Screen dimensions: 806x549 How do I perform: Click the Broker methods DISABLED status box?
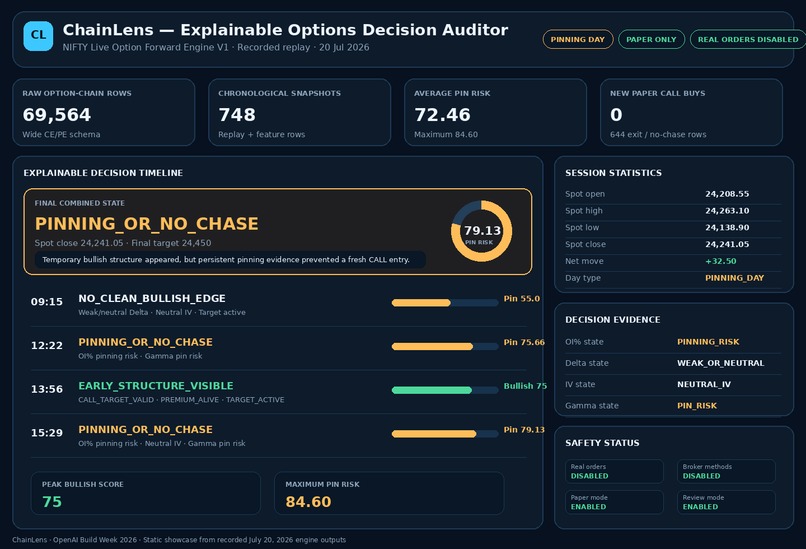point(726,471)
